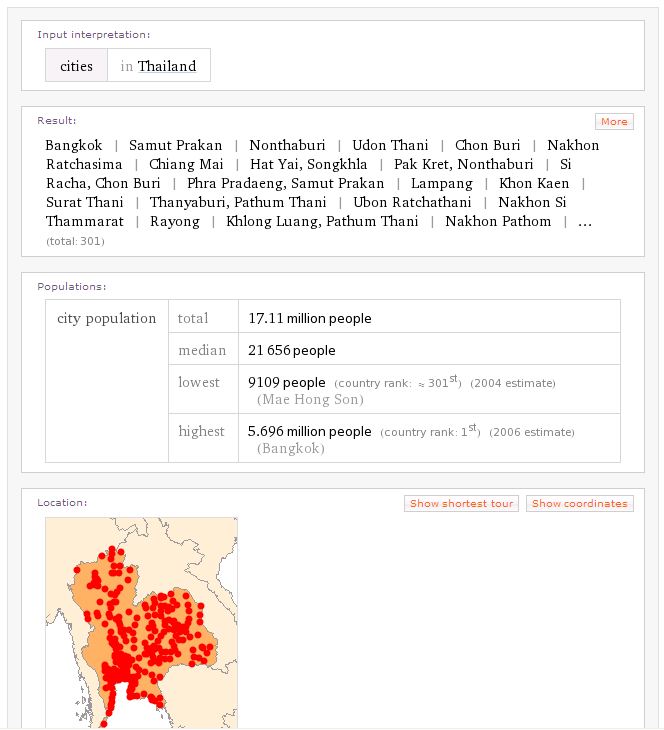
Task: Select the 'cities' box in input interpretation
Action: [76, 66]
